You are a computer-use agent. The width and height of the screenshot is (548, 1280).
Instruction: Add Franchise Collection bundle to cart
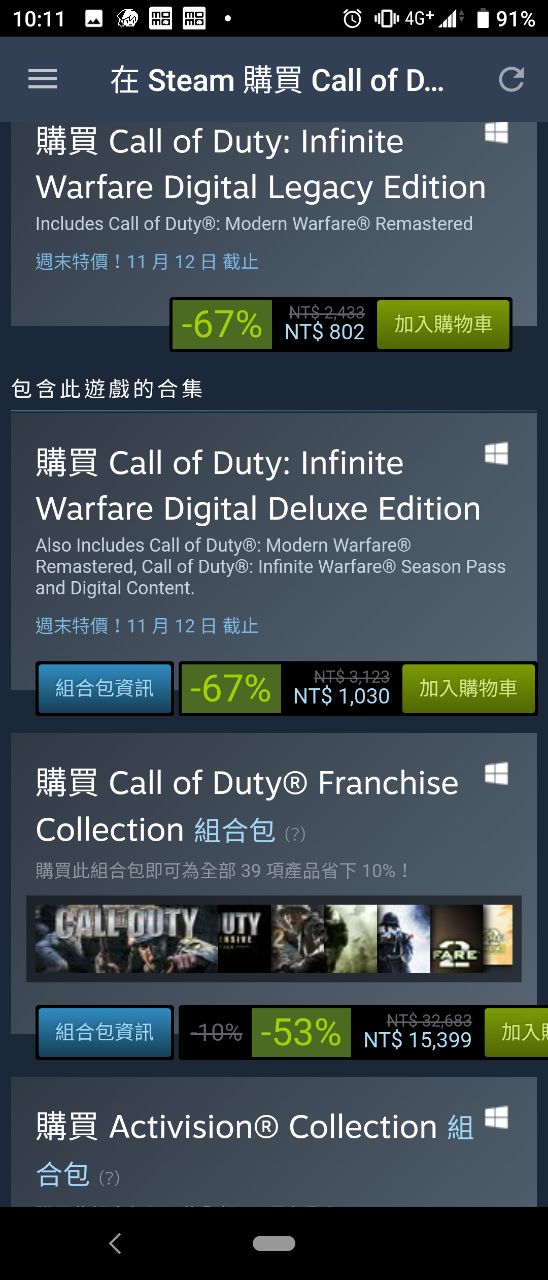tap(516, 1032)
